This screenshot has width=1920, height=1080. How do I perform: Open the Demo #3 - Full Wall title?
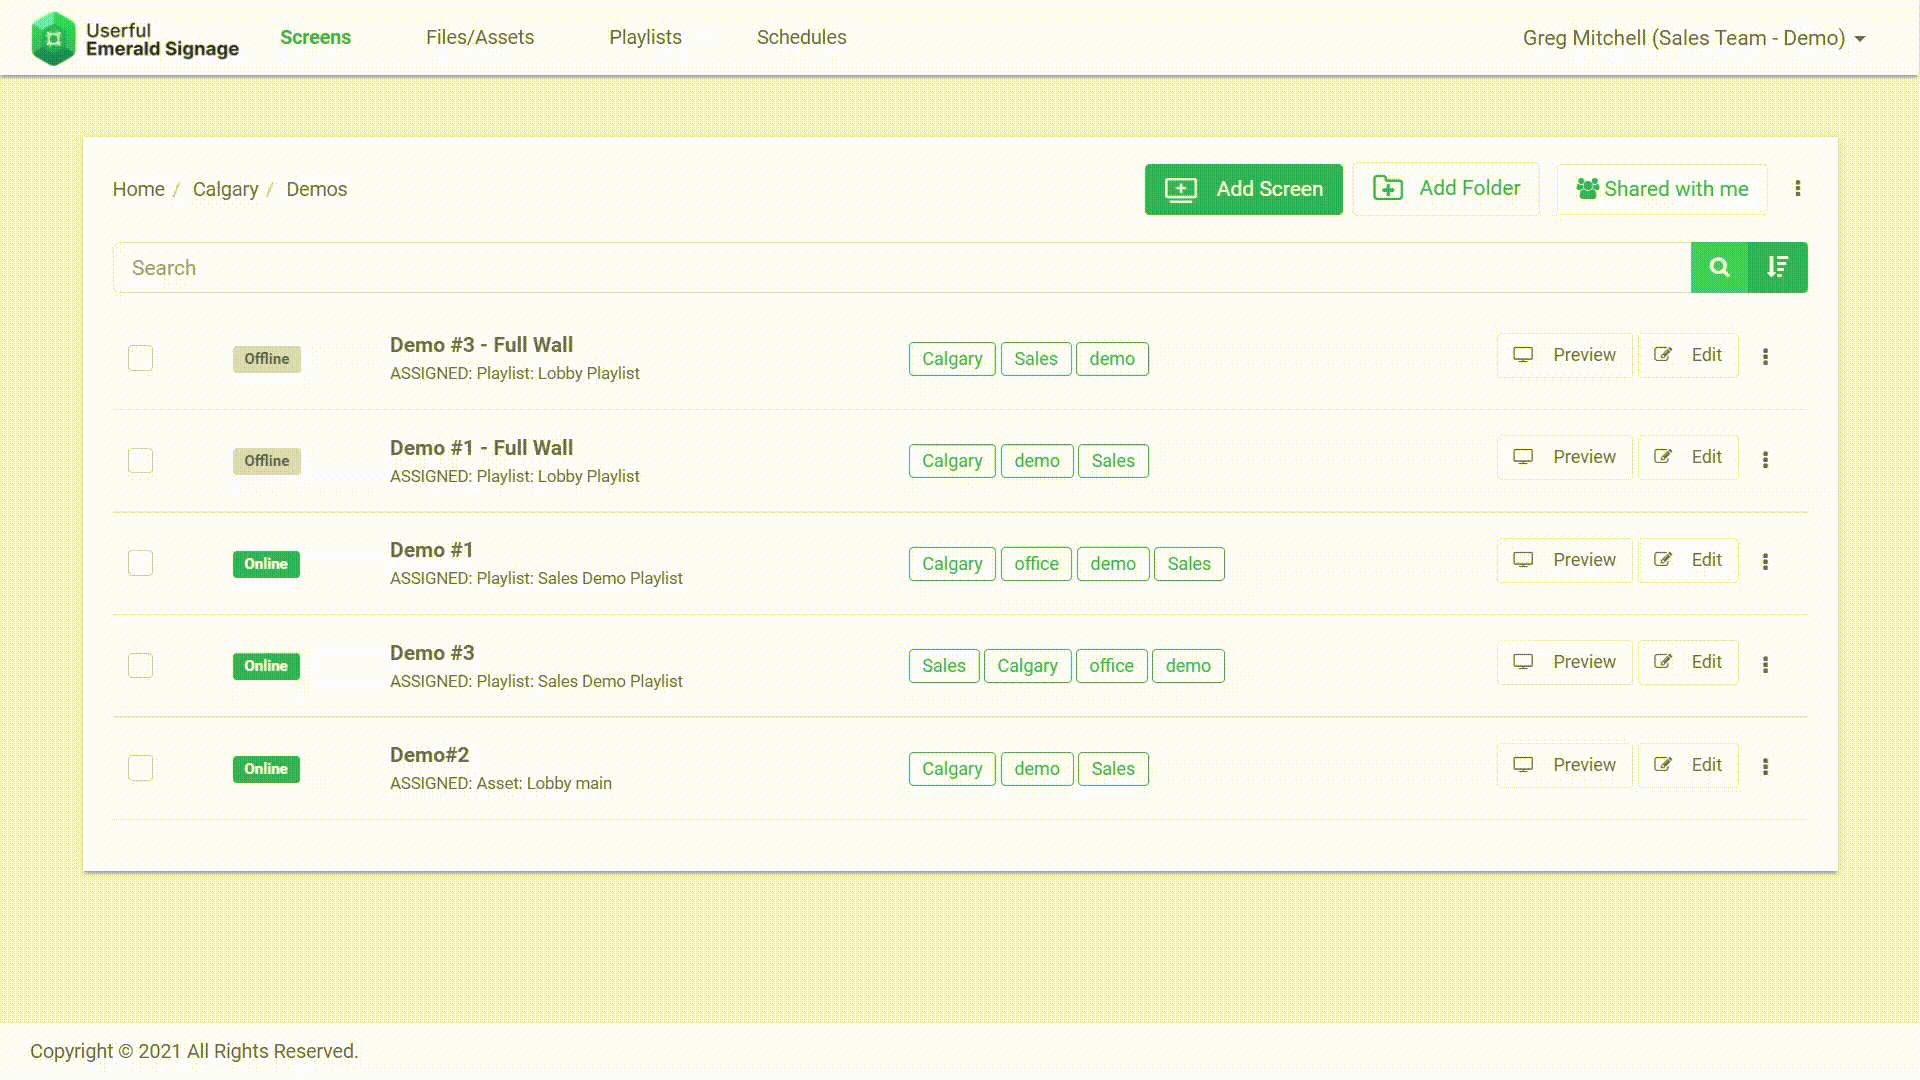tap(481, 345)
